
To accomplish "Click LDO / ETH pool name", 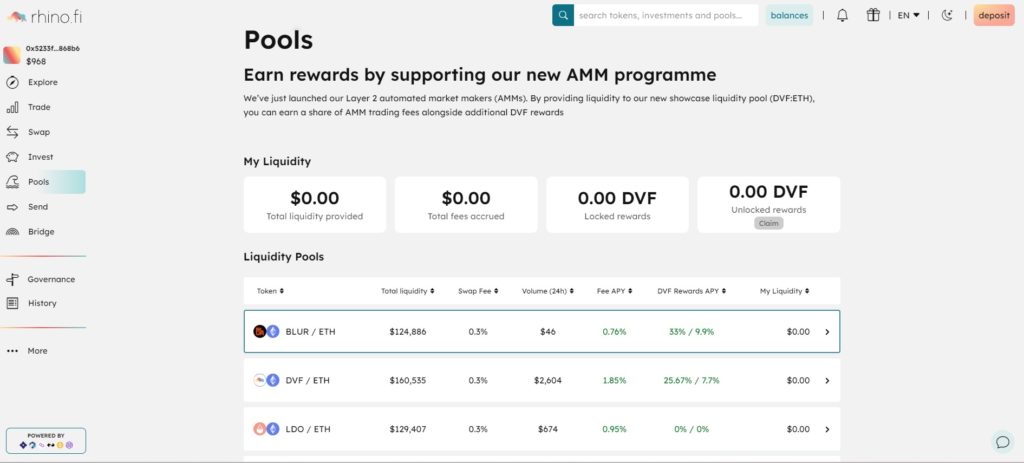I will point(308,430).
